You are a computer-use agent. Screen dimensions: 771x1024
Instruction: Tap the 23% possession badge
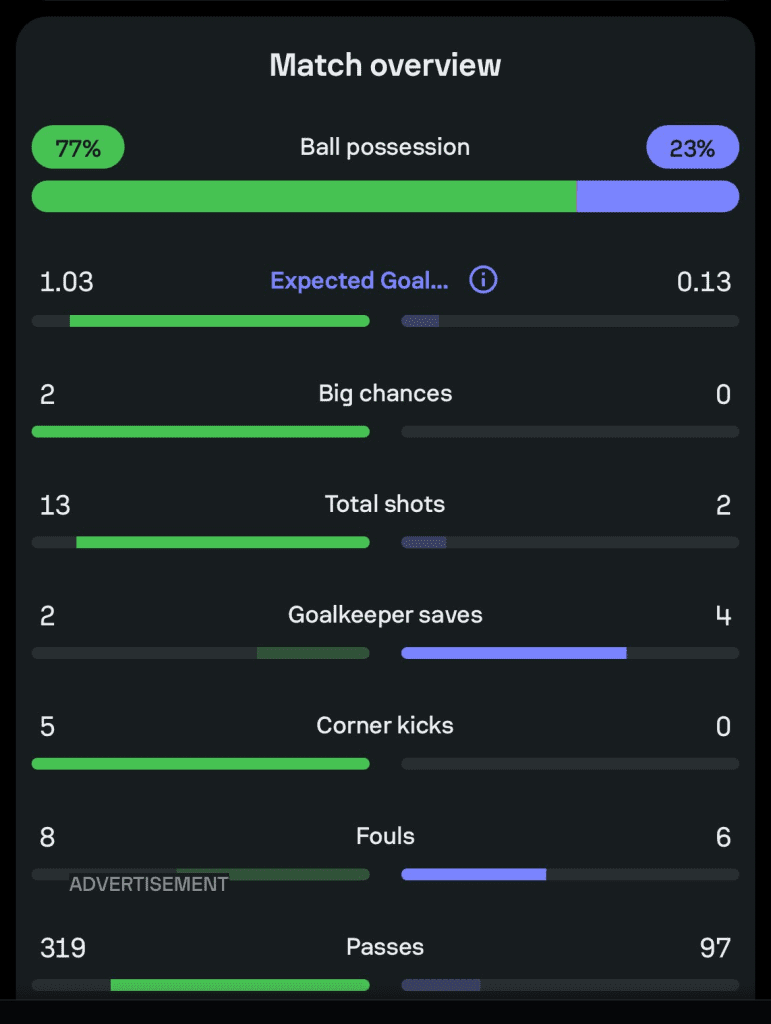[692, 148]
